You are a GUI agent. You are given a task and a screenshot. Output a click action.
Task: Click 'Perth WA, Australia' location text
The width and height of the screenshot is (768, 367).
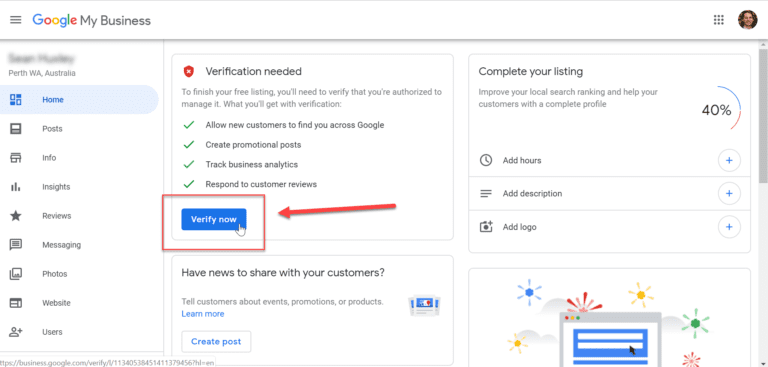click(42, 73)
